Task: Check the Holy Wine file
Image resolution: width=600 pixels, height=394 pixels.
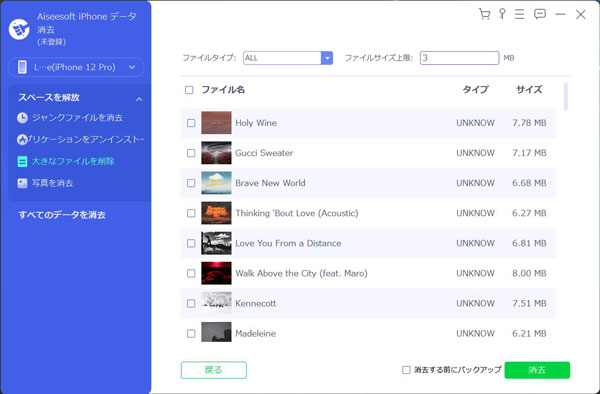Action: [191, 123]
